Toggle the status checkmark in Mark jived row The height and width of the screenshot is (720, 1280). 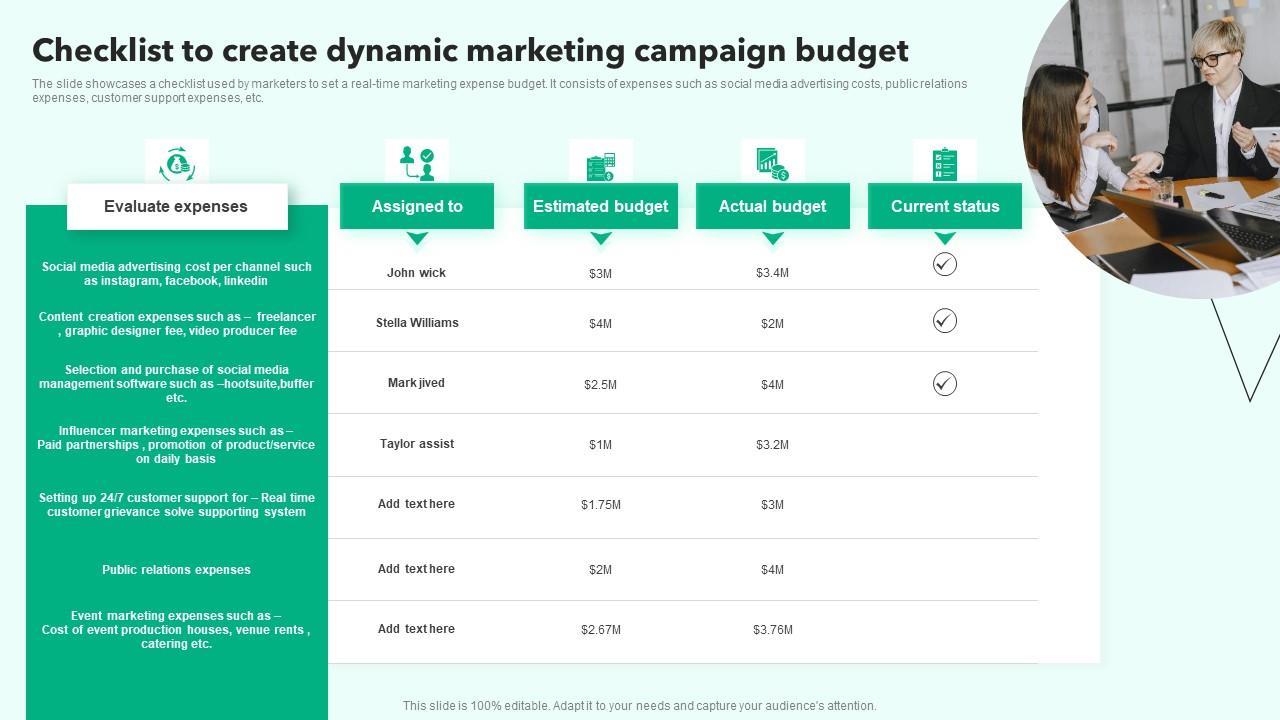click(x=945, y=384)
